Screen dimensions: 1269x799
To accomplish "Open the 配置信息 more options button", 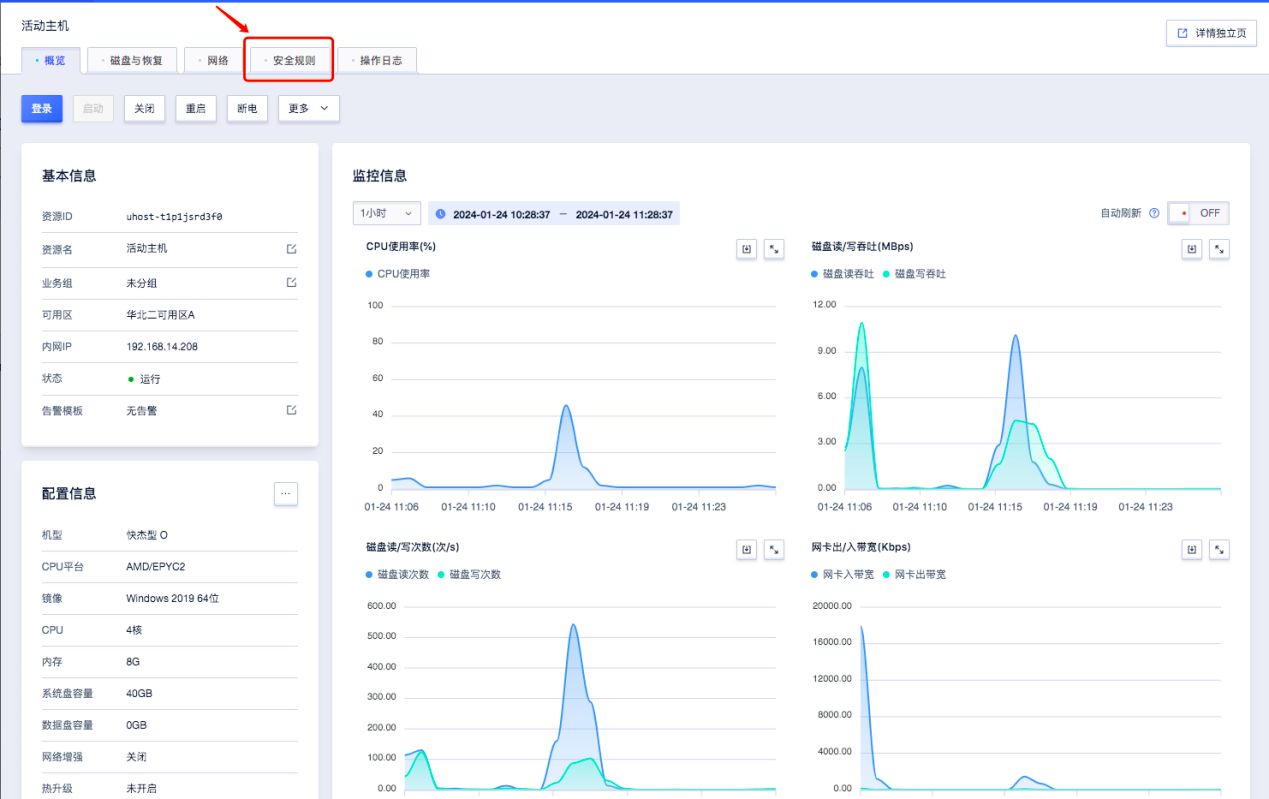I will pos(286,493).
